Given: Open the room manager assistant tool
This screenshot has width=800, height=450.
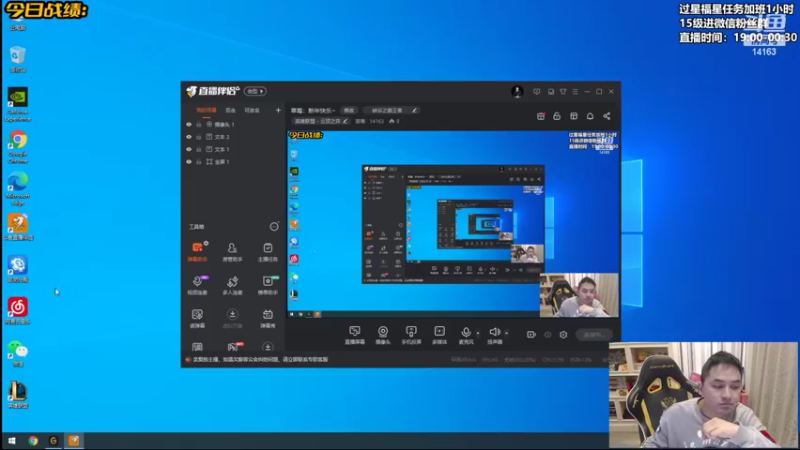Looking at the screenshot, I should [232, 252].
